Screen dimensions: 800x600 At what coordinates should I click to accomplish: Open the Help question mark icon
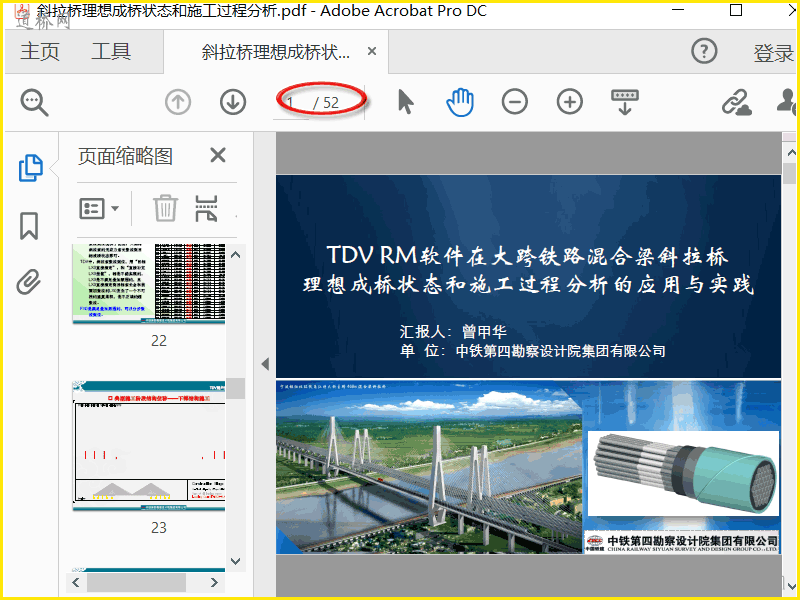(x=704, y=51)
